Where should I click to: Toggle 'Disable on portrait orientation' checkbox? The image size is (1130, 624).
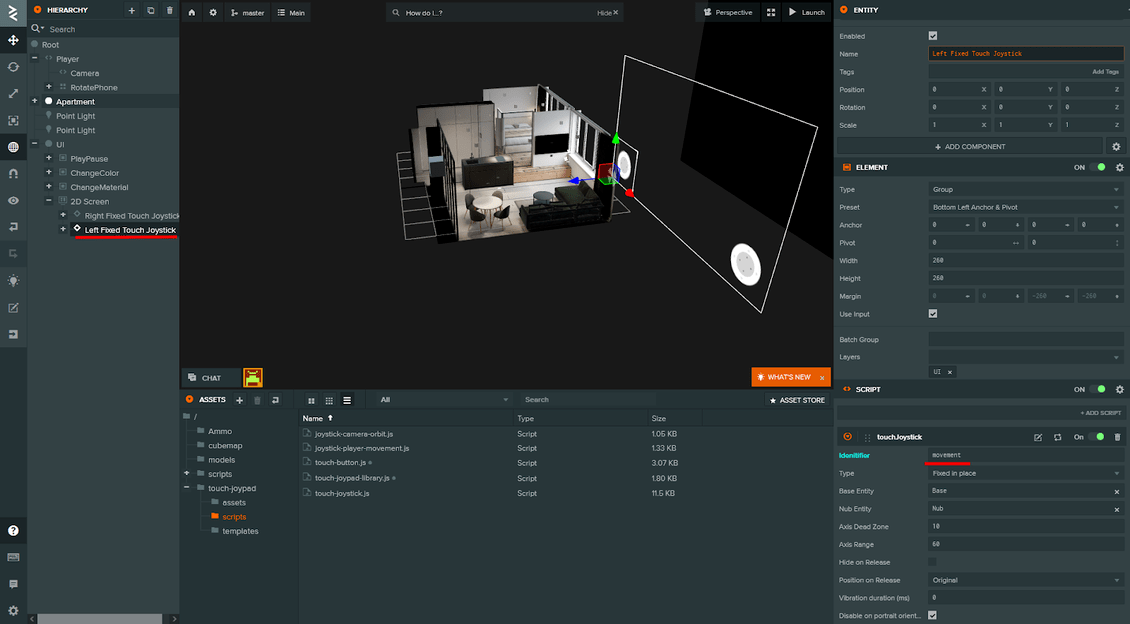coord(932,615)
